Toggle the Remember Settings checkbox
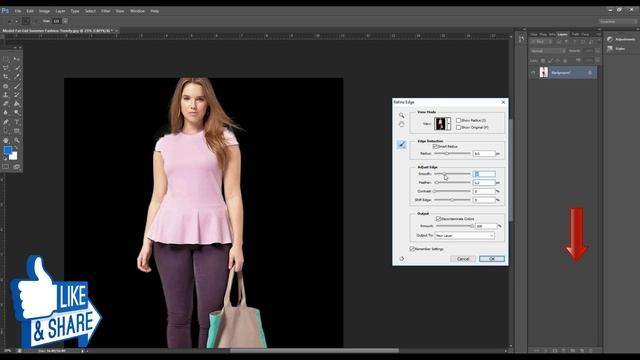Viewport: 640px width, 360px height. pyautogui.click(x=412, y=249)
